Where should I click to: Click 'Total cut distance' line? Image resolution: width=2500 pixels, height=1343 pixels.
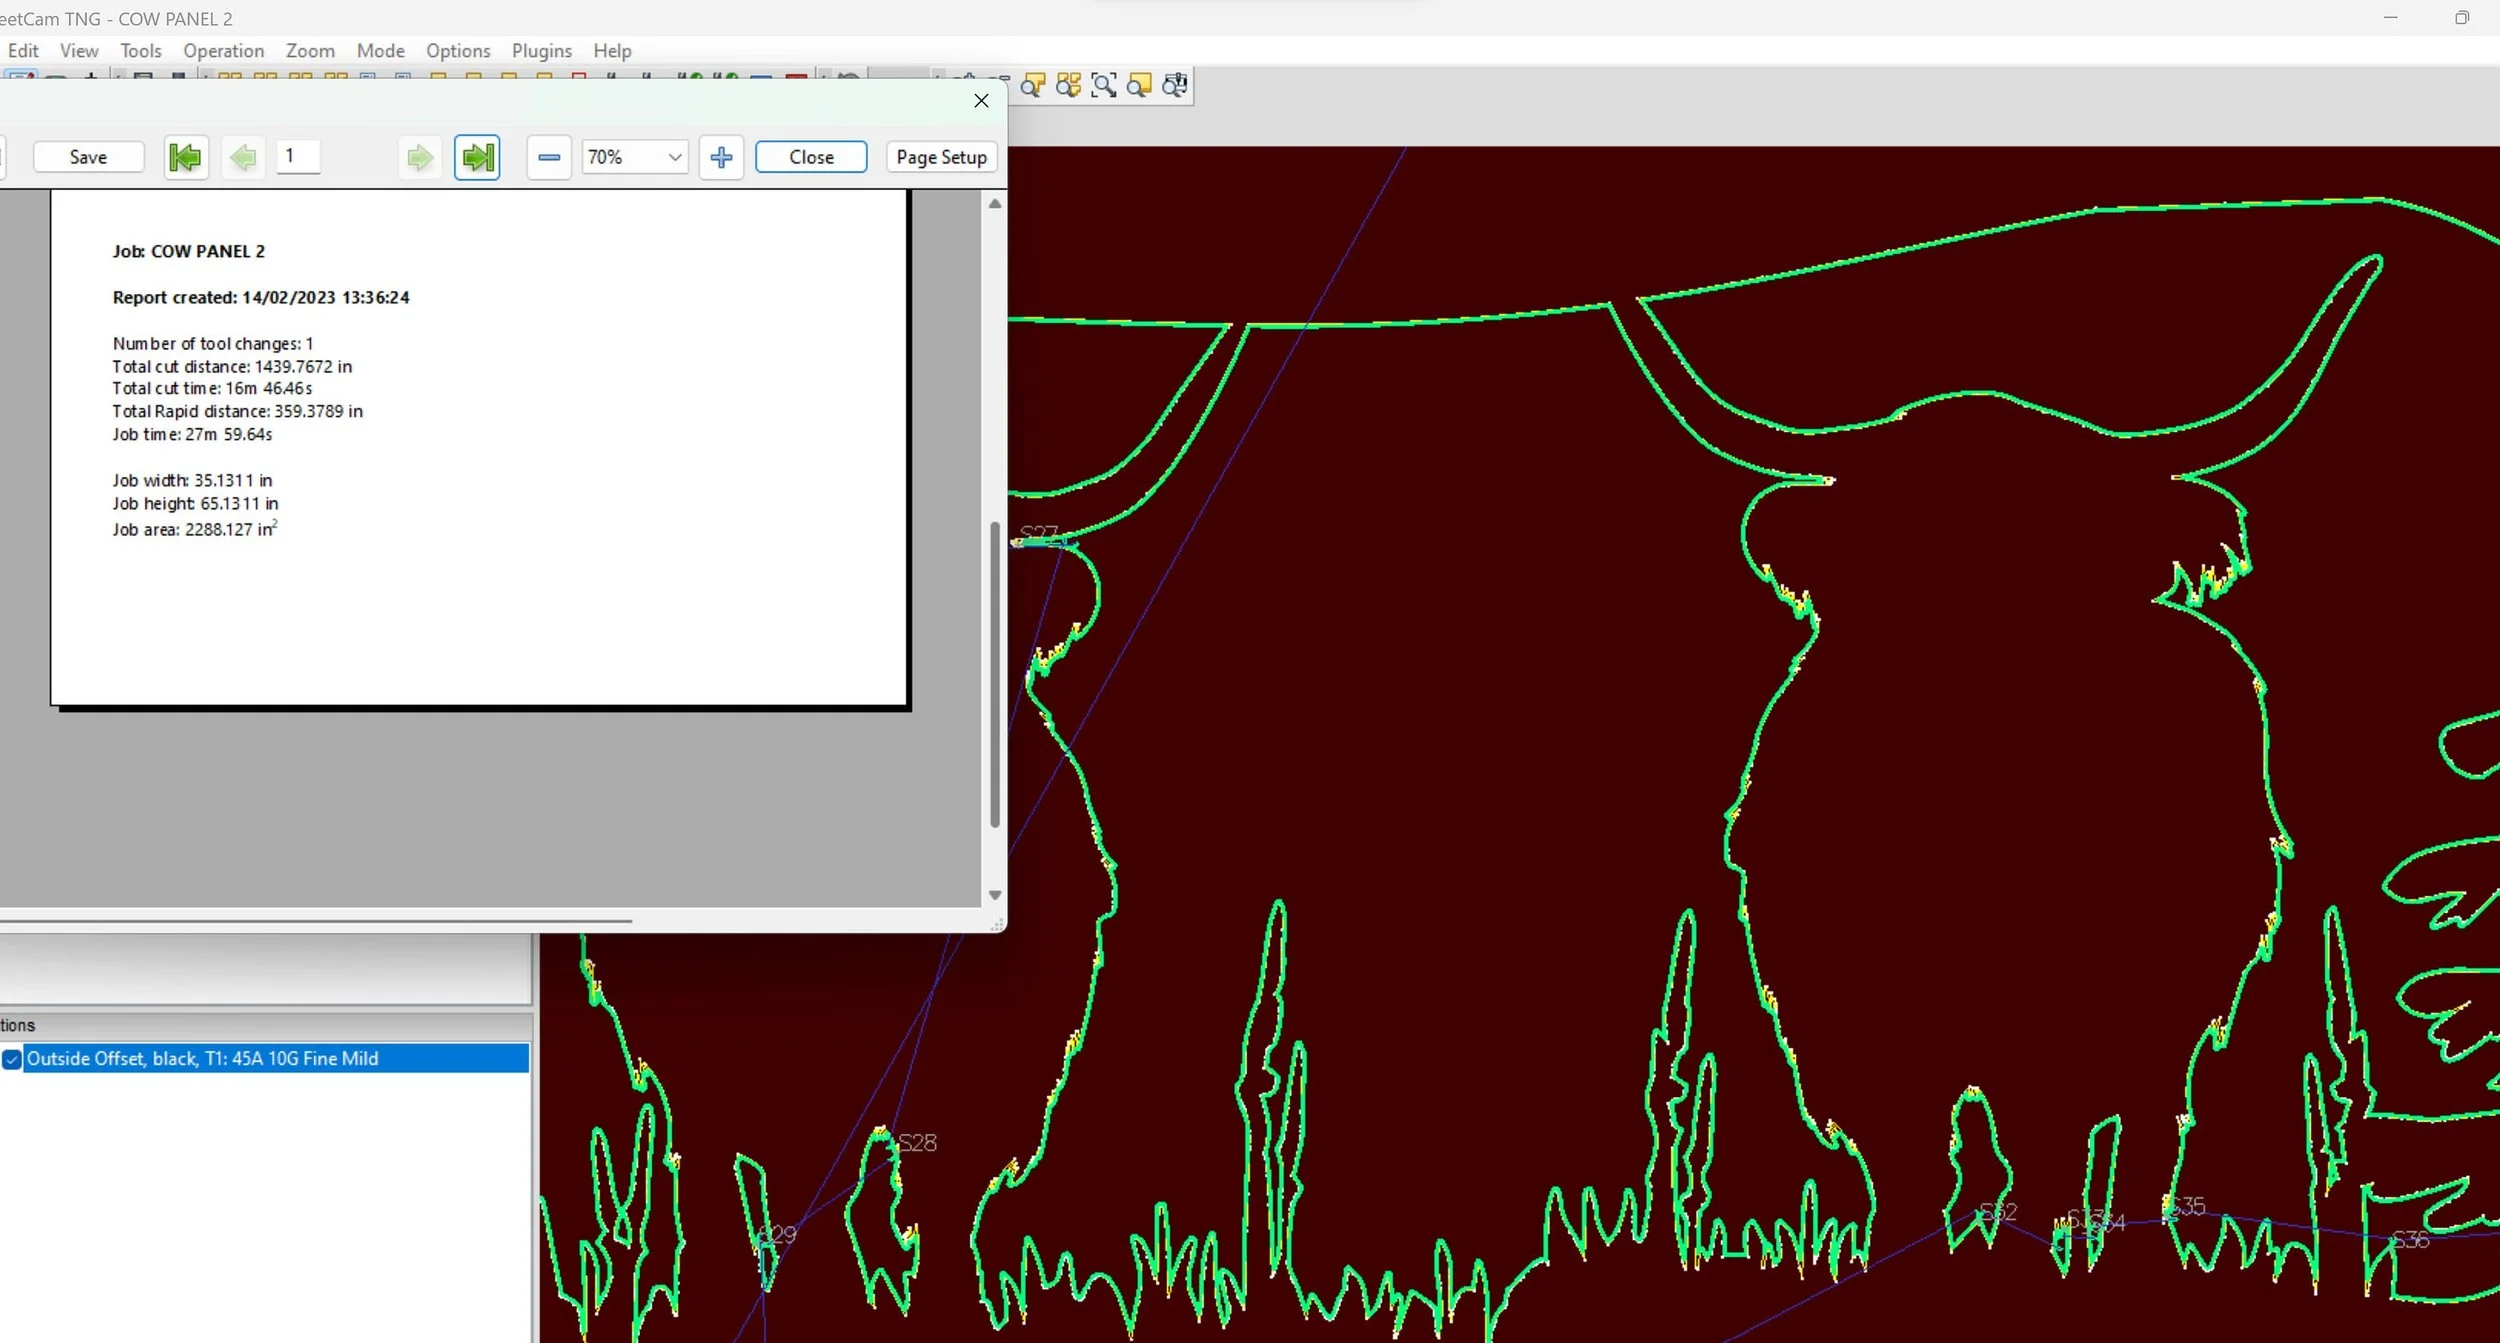pos(232,366)
